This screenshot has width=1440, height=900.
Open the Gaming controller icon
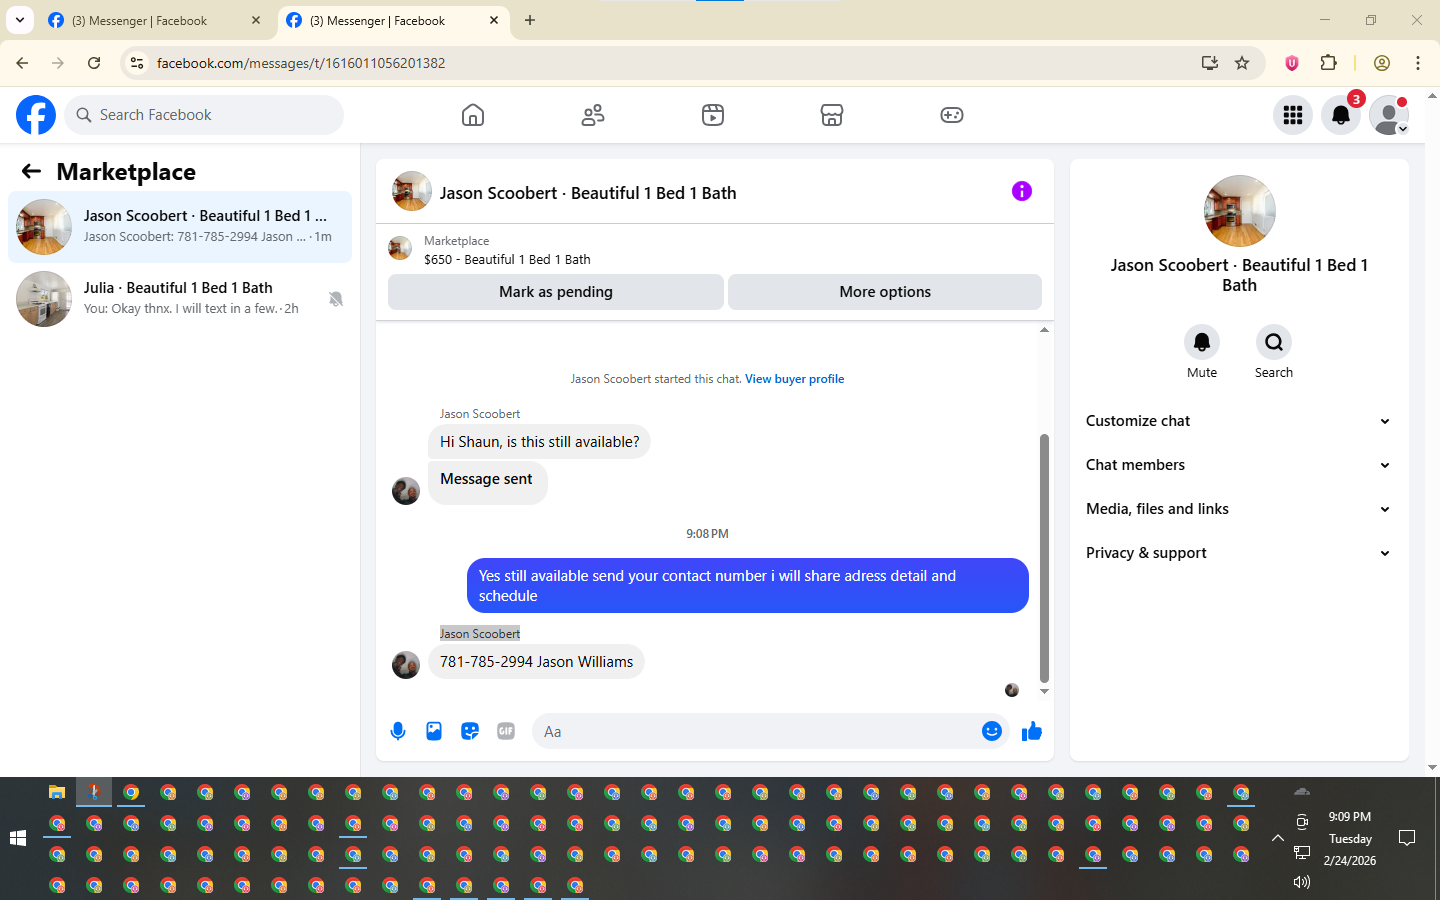(x=952, y=115)
